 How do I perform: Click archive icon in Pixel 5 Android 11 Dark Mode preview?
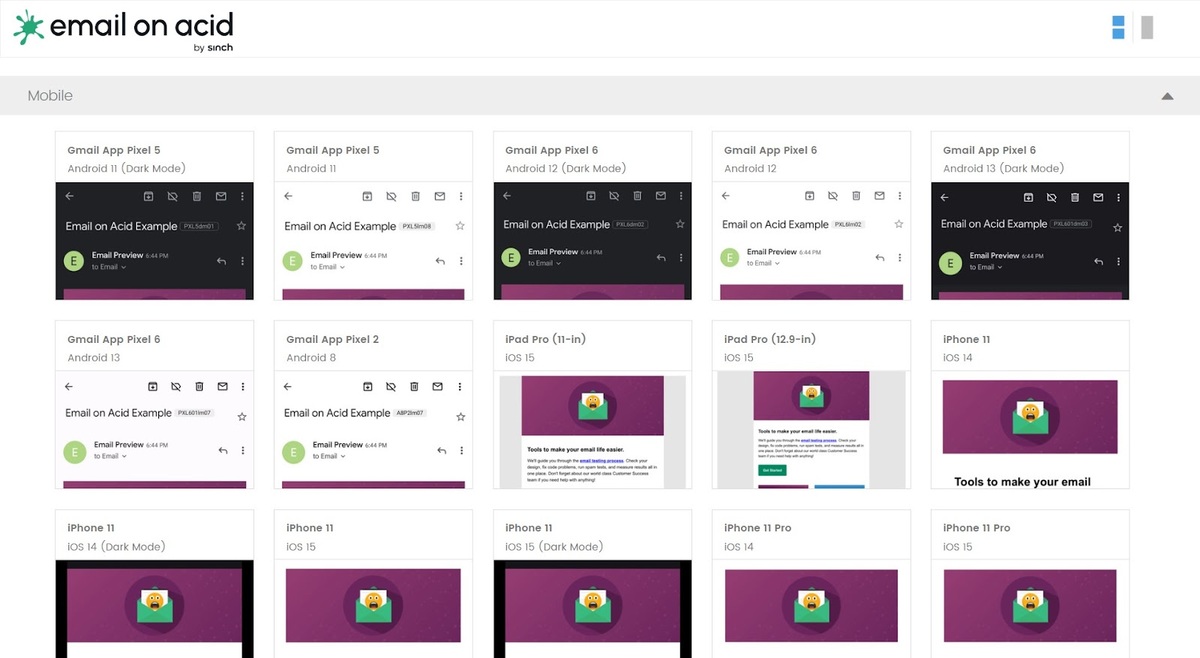(x=148, y=196)
